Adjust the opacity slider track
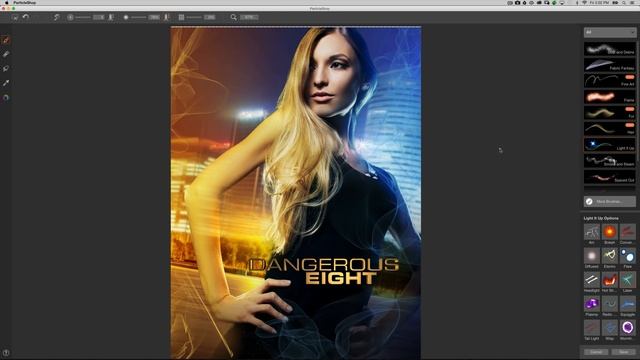 (x=138, y=17)
